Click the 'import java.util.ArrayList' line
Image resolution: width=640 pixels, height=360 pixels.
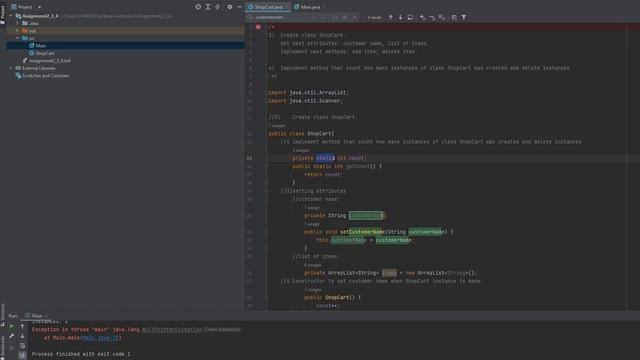point(309,93)
